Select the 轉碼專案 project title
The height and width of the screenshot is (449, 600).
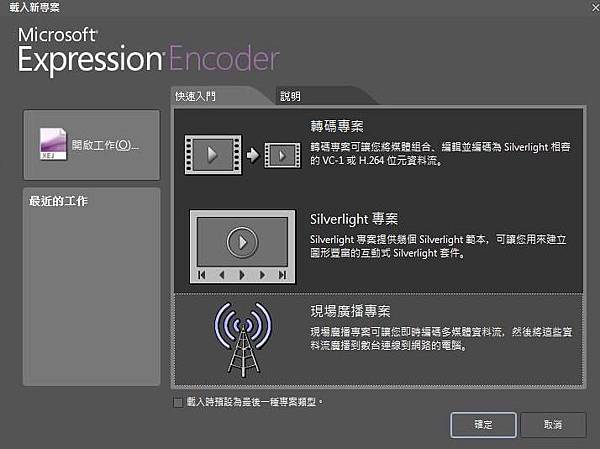337,126
